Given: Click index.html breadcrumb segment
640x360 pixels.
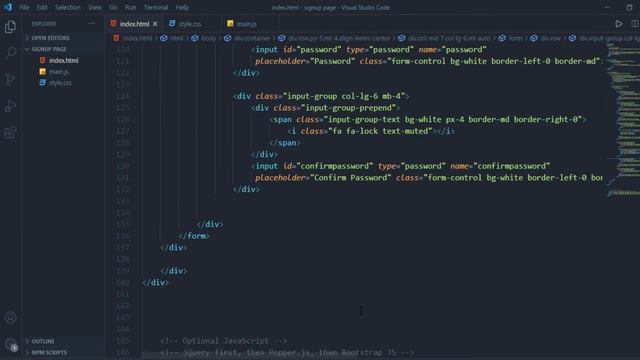Looking at the screenshot, I should pos(137,38).
